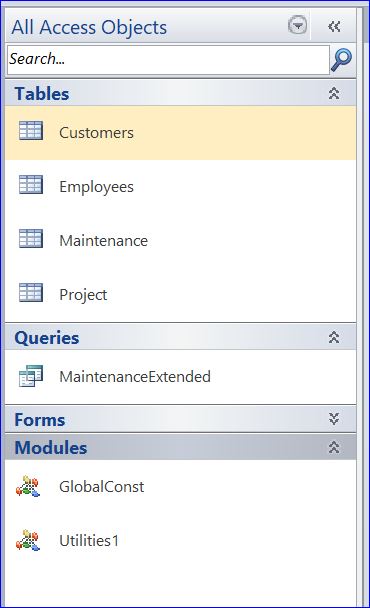Click the Search input field
The width and height of the screenshot is (370, 608).
(x=168, y=60)
